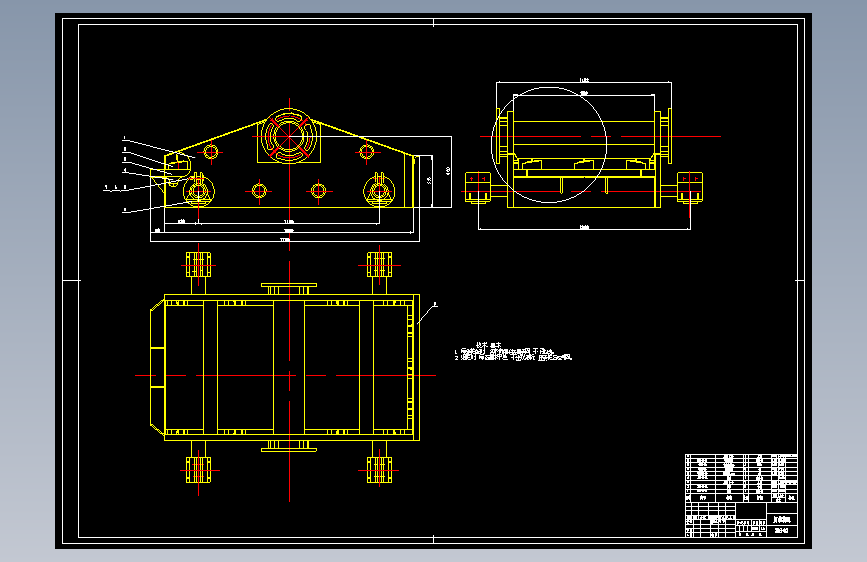Pick the lower-right middle hole in front view
Screen dimensions: 867x562
coord(318,191)
